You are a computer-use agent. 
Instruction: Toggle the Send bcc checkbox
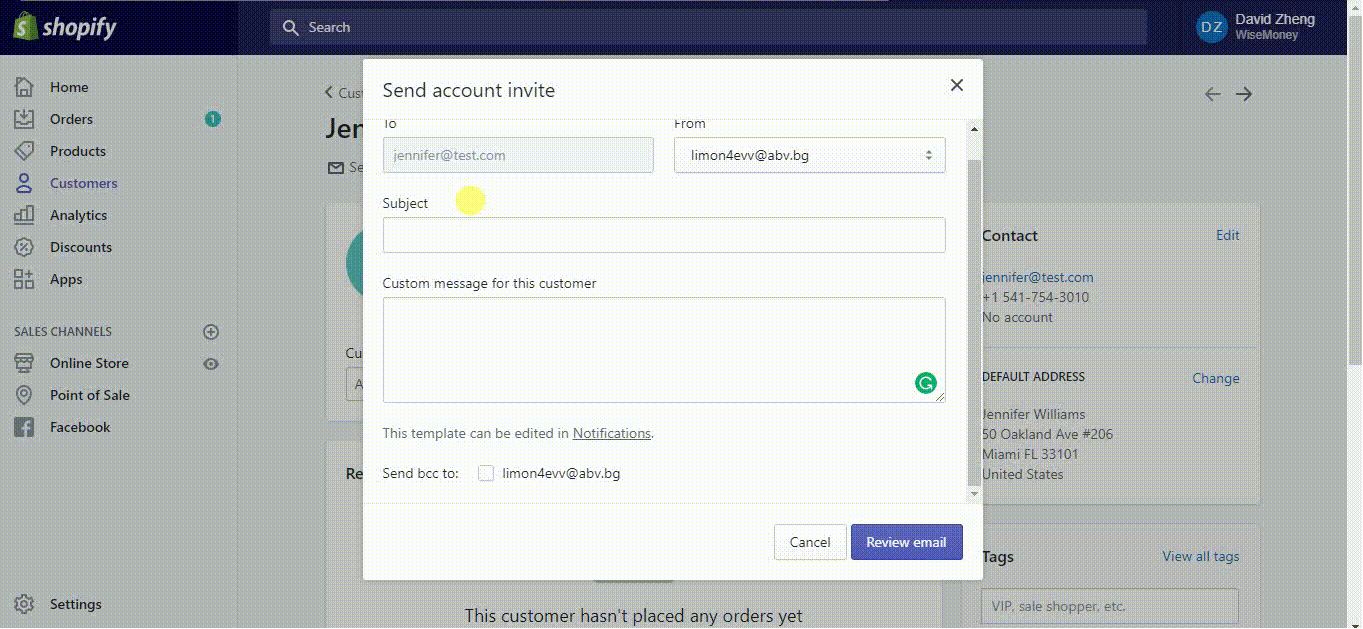pyautogui.click(x=486, y=473)
